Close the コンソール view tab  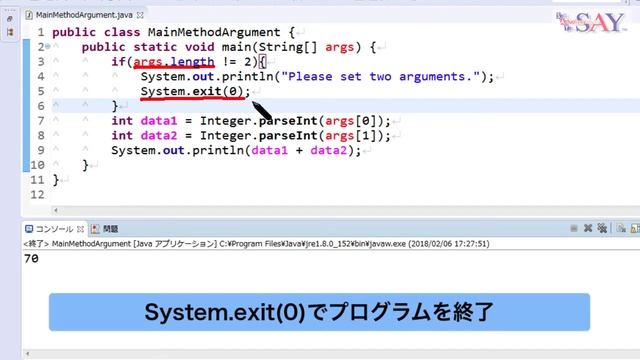tap(80, 229)
